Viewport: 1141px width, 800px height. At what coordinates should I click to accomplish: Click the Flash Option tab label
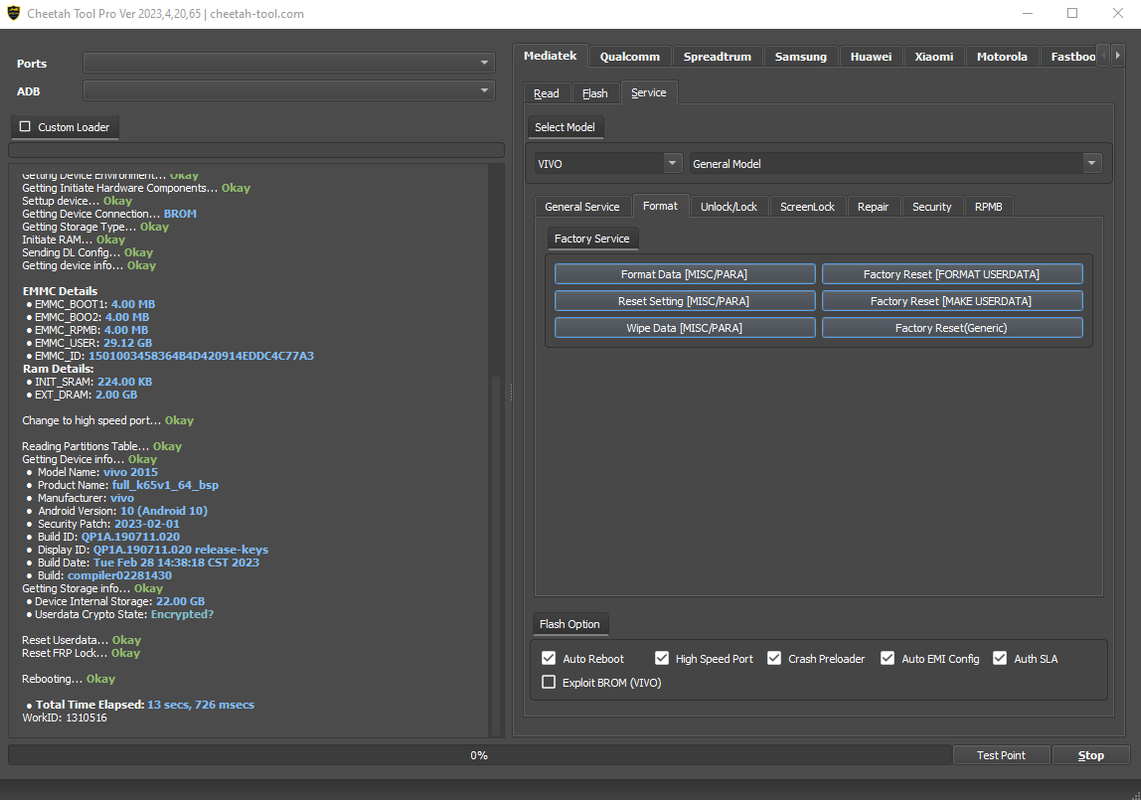pyautogui.click(x=570, y=624)
